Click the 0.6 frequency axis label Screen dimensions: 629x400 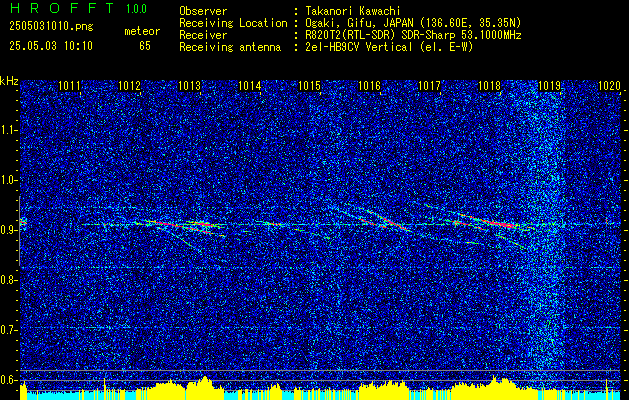pyautogui.click(x=9, y=380)
